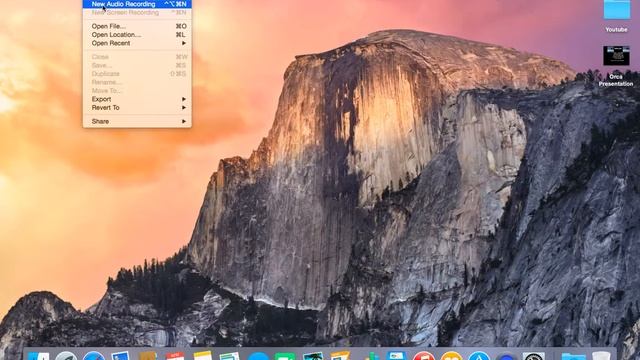Open the red iTunes icon in the Dock
640x360 pixels.
point(424,356)
